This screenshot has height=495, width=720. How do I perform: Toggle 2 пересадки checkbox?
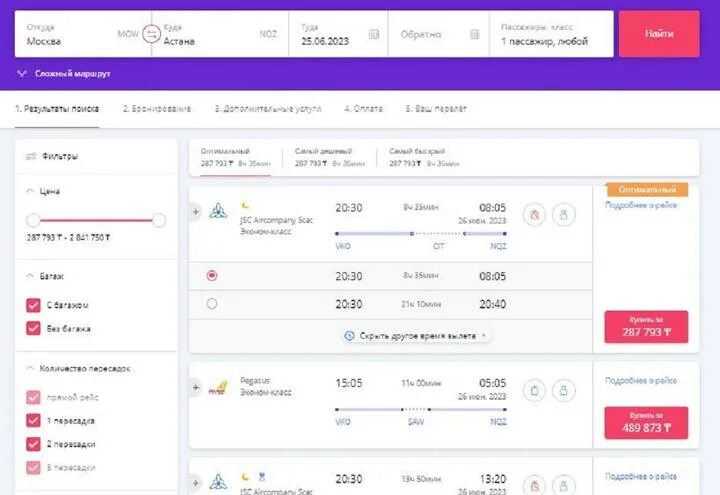[33, 444]
